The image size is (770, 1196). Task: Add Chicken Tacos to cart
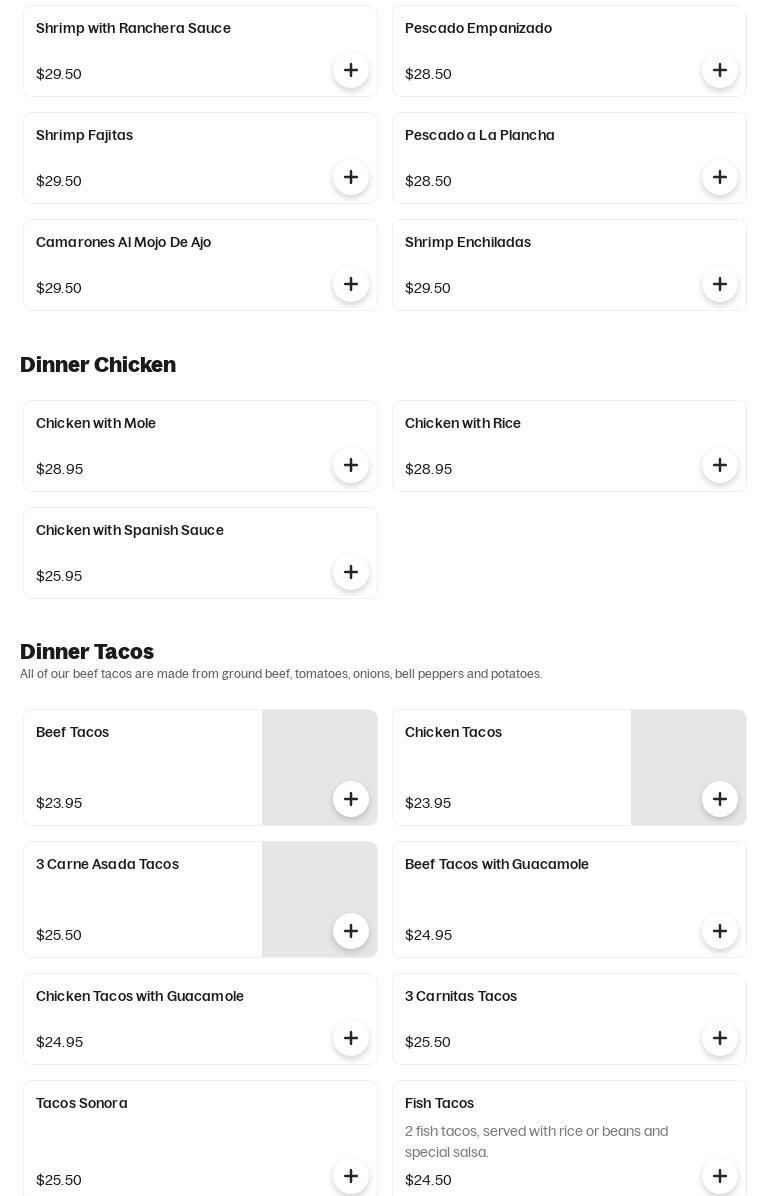720,799
